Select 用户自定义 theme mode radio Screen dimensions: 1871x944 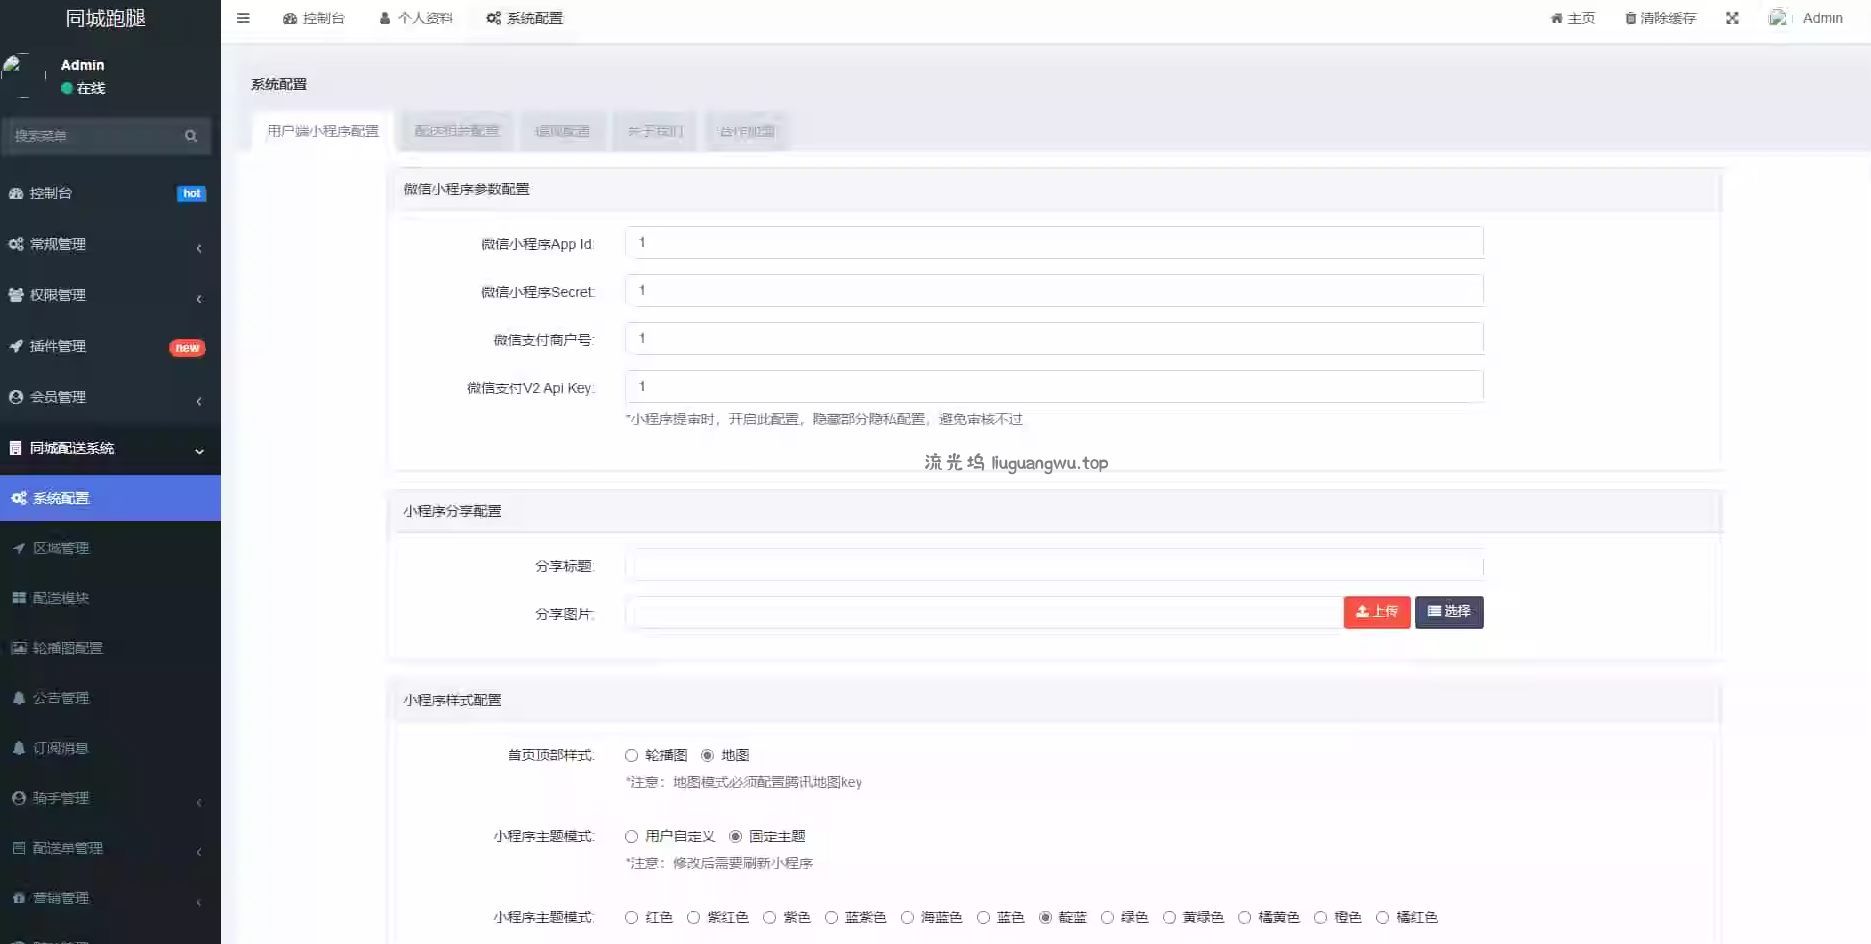[632, 837]
